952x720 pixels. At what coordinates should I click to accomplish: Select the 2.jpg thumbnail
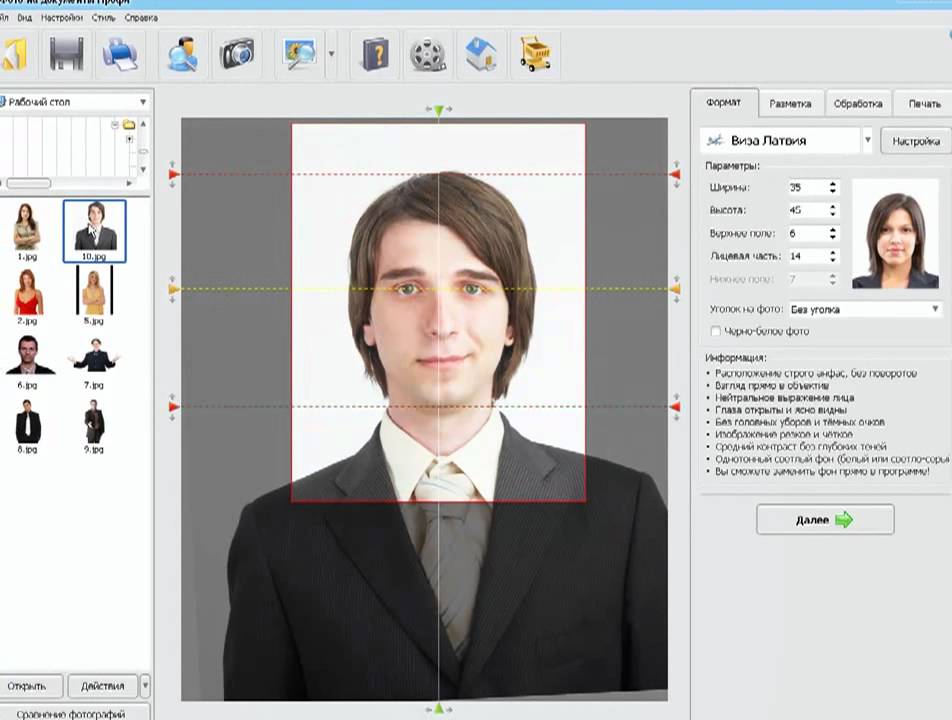[28, 291]
